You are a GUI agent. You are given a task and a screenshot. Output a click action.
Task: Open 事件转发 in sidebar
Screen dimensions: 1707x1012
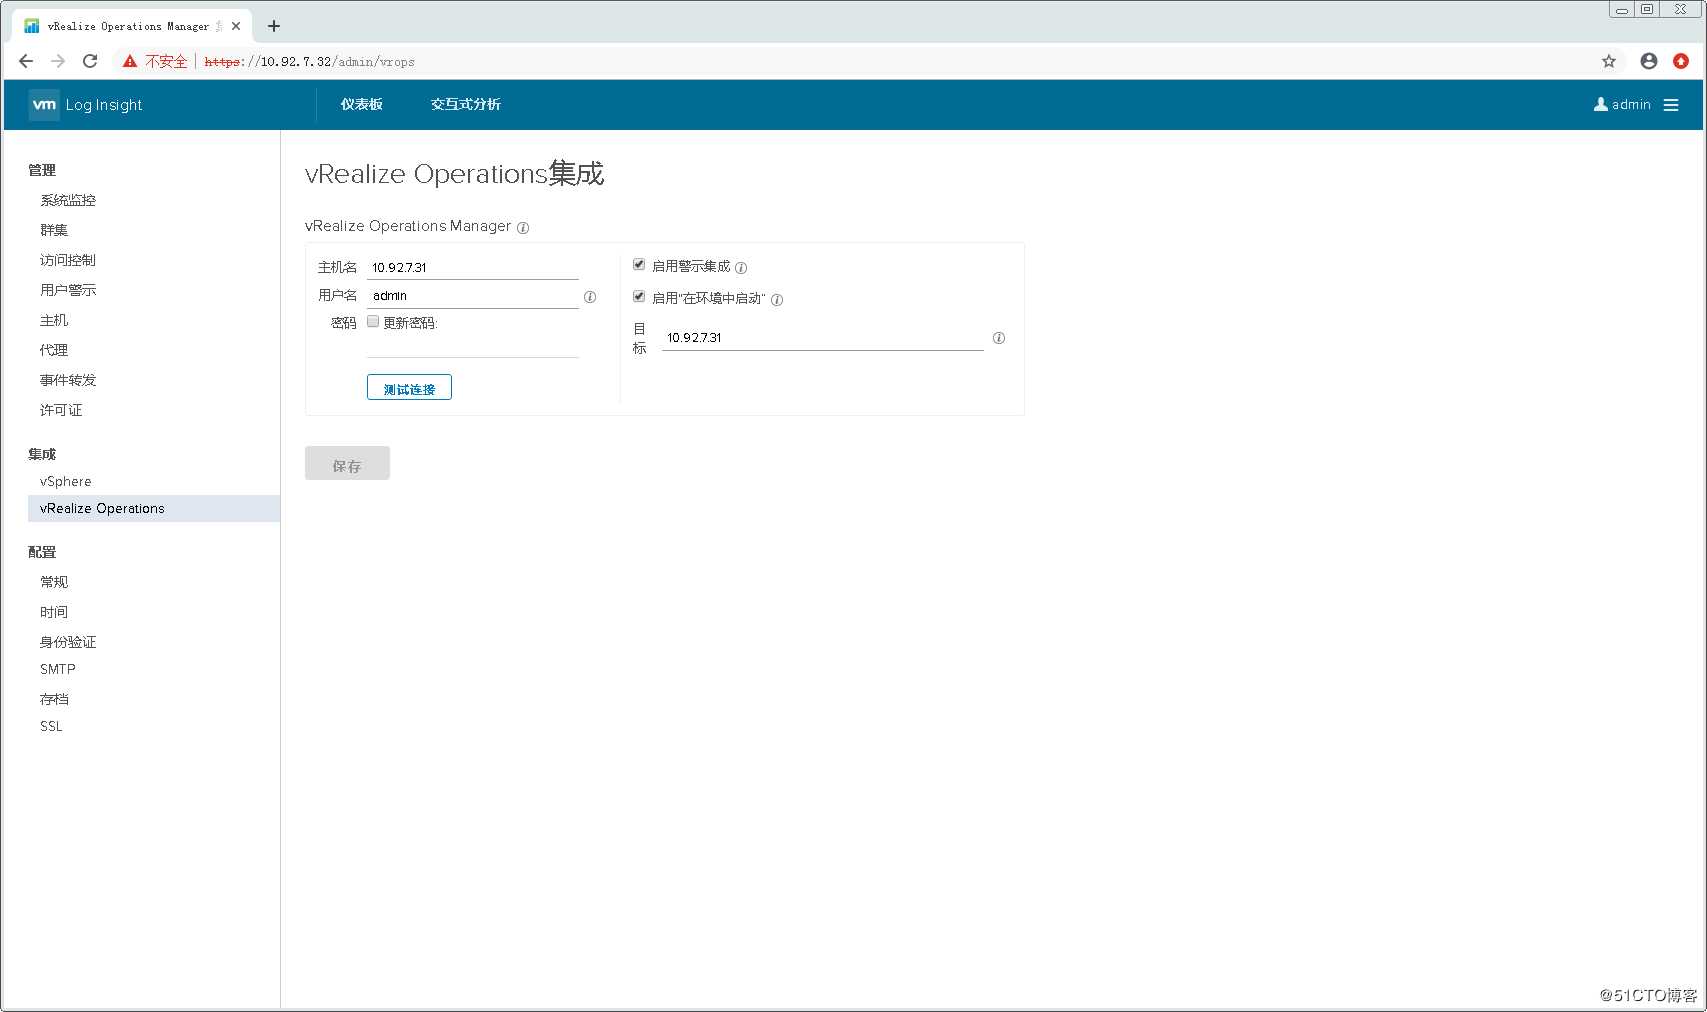coord(68,380)
